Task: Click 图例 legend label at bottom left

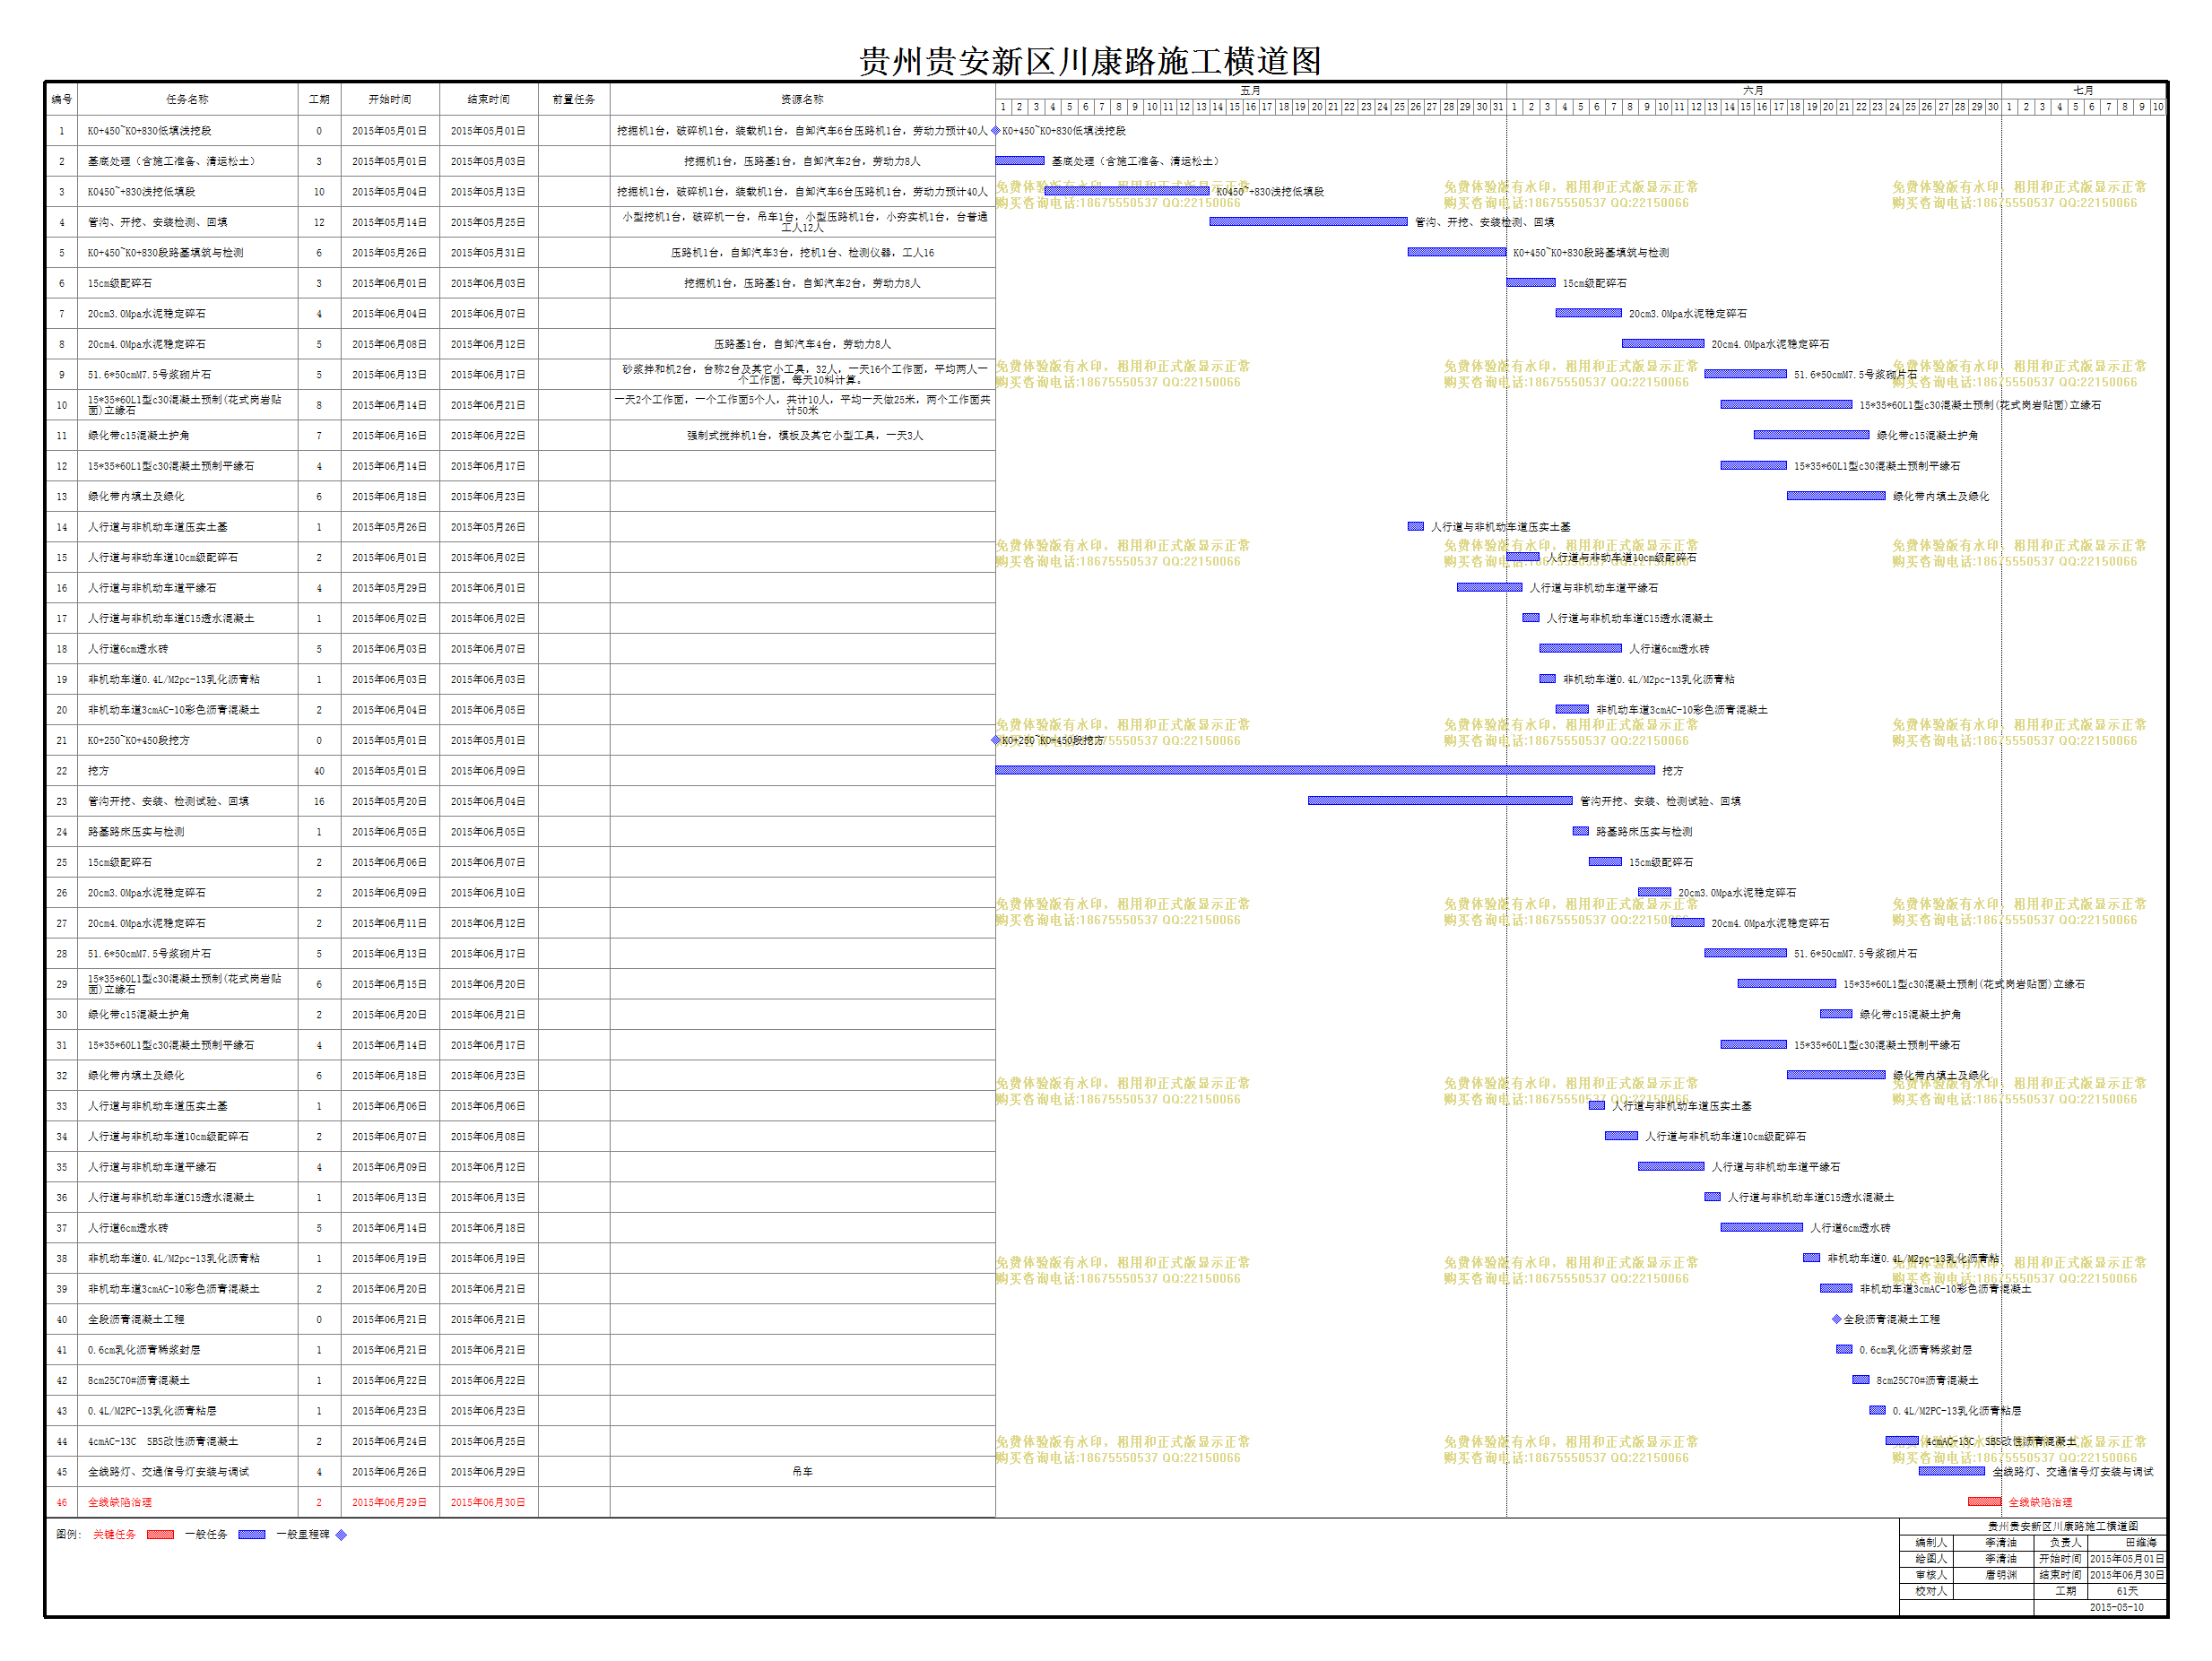Action: 68,1535
